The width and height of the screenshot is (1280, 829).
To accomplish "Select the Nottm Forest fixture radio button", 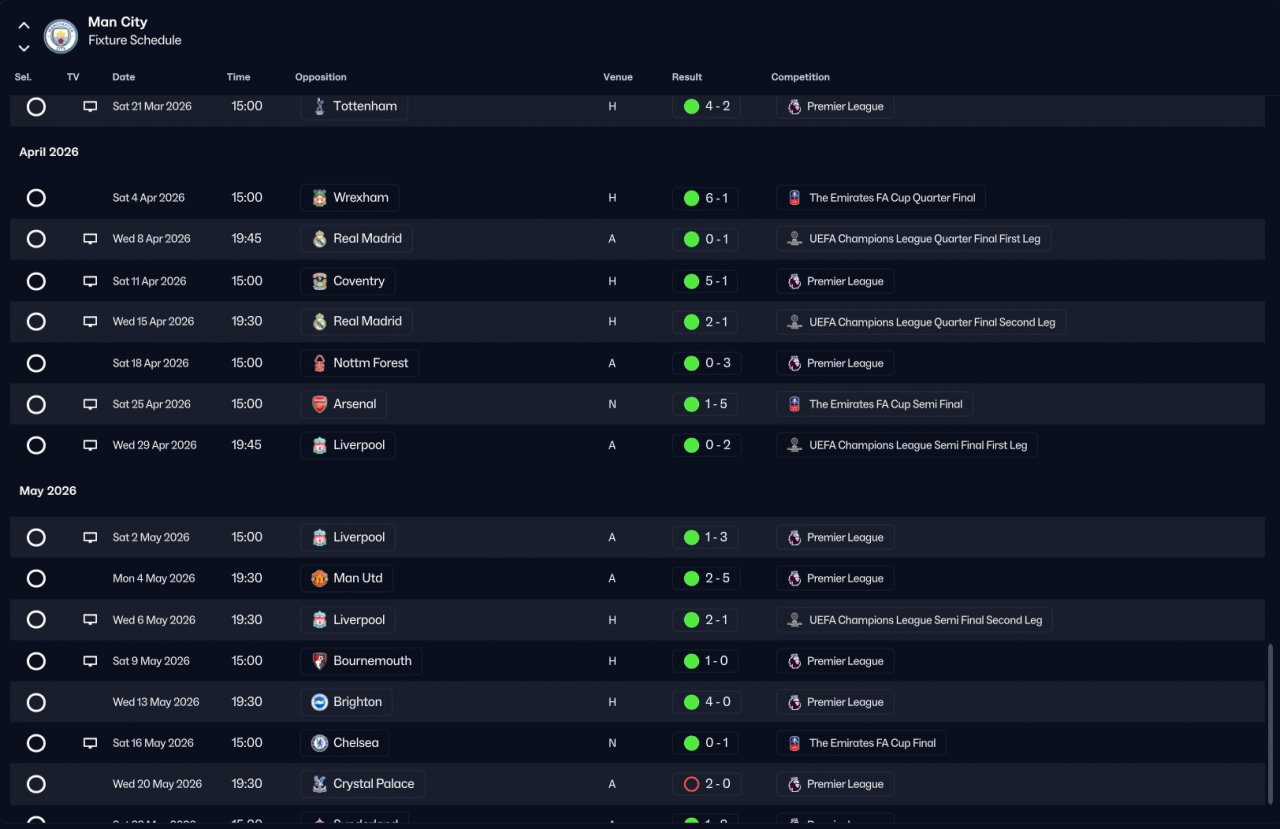I will tap(36, 363).
